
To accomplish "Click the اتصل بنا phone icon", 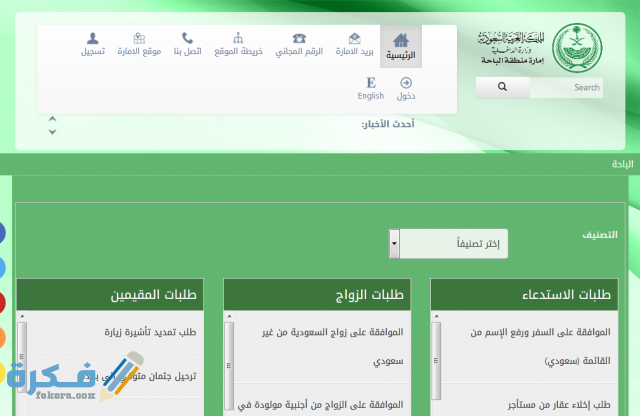I will (187, 38).
